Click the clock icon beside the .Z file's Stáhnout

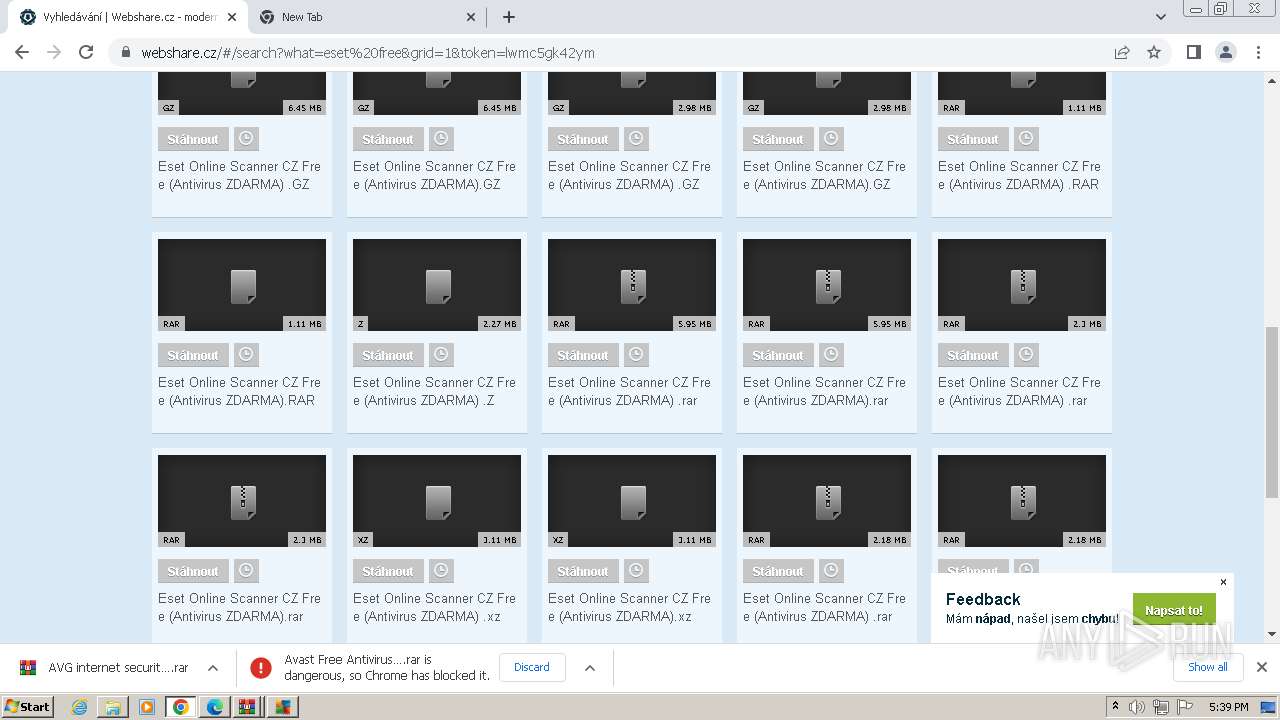(x=441, y=354)
